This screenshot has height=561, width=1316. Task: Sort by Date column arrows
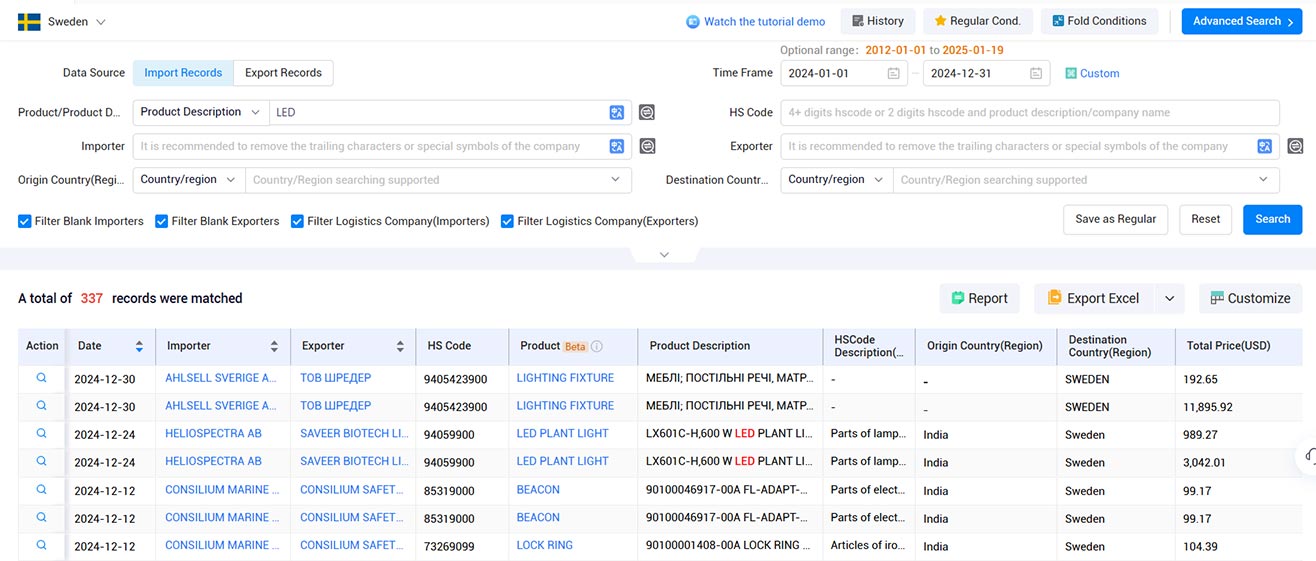pos(139,346)
